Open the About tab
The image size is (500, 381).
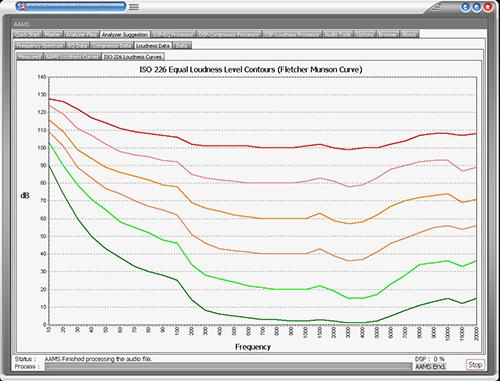(x=409, y=34)
